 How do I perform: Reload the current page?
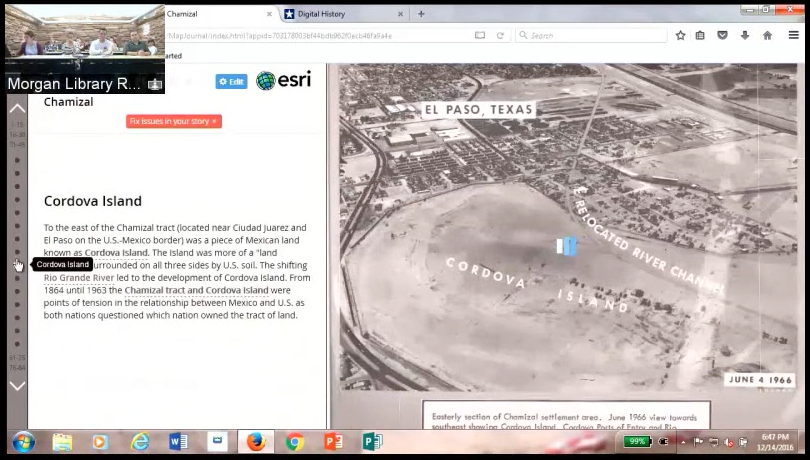click(500, 35)
